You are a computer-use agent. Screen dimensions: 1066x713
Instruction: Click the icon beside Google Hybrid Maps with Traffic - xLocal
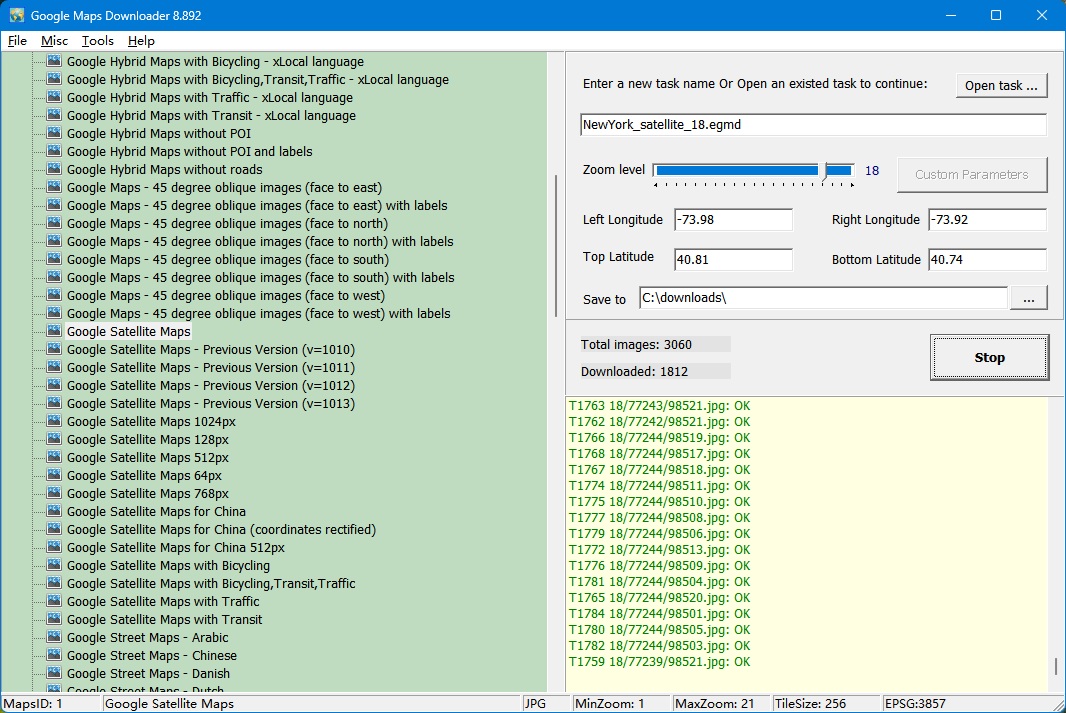[x=54, y=97]
